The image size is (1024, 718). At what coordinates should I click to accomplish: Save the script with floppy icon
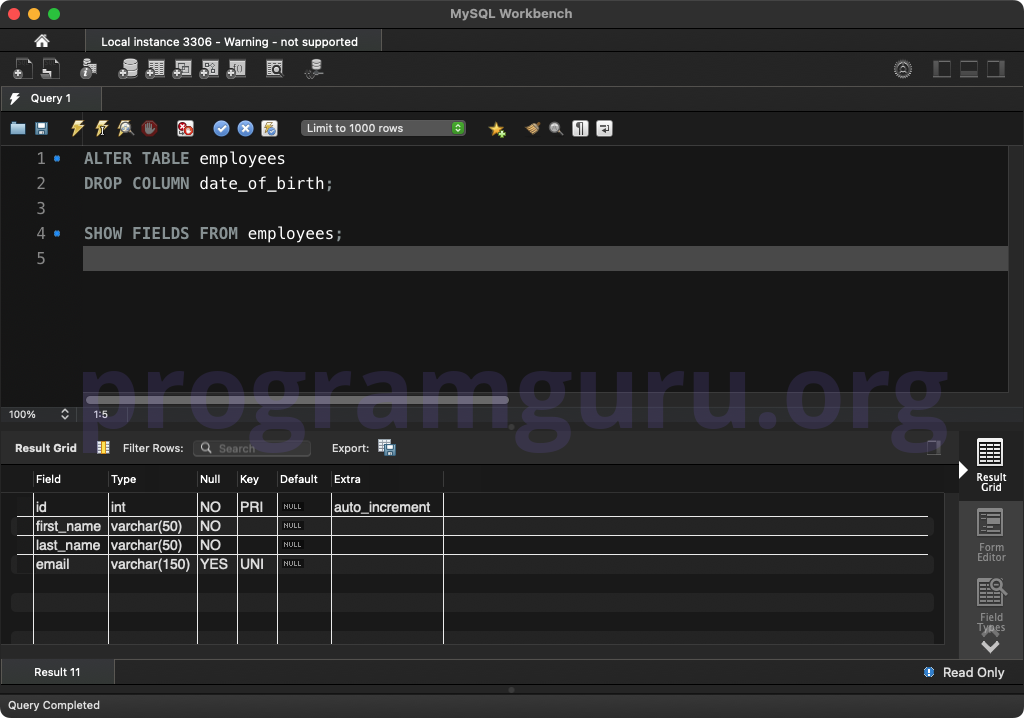[41, 128]
